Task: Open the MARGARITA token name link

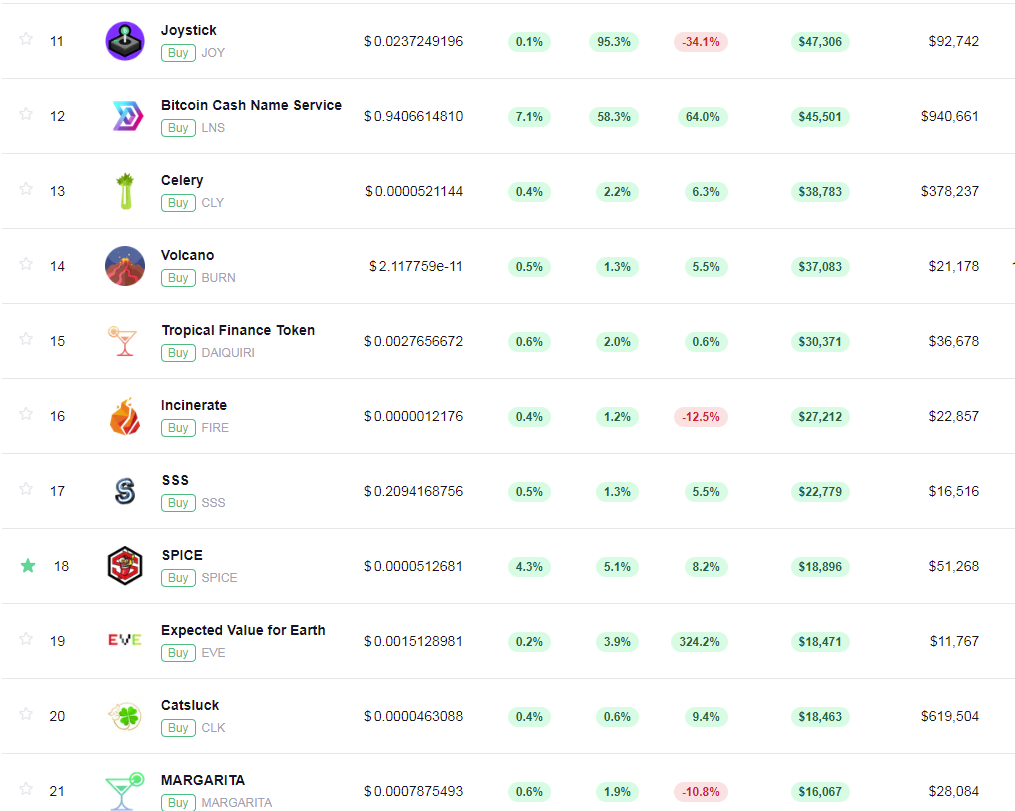Action: 203,780
